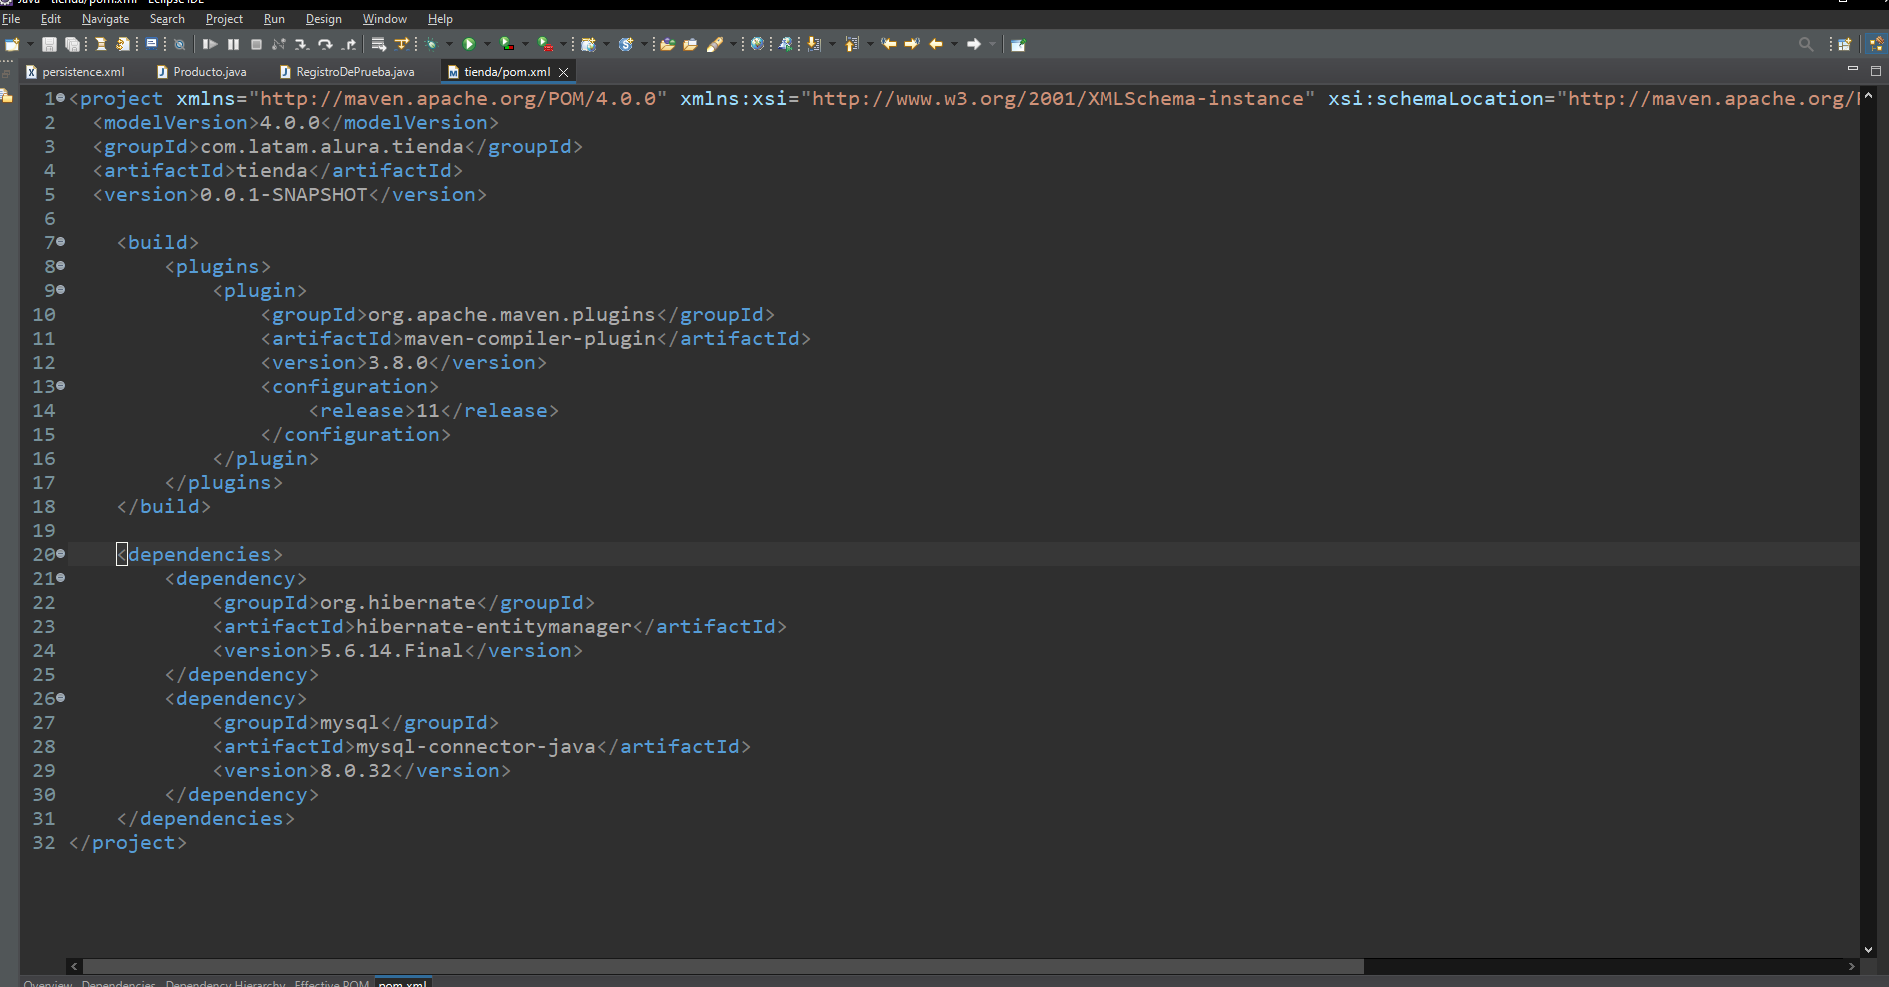Click the Last Edit Location arrow
This screenshot has width=1889, height=987.
[x=889, y=44]
